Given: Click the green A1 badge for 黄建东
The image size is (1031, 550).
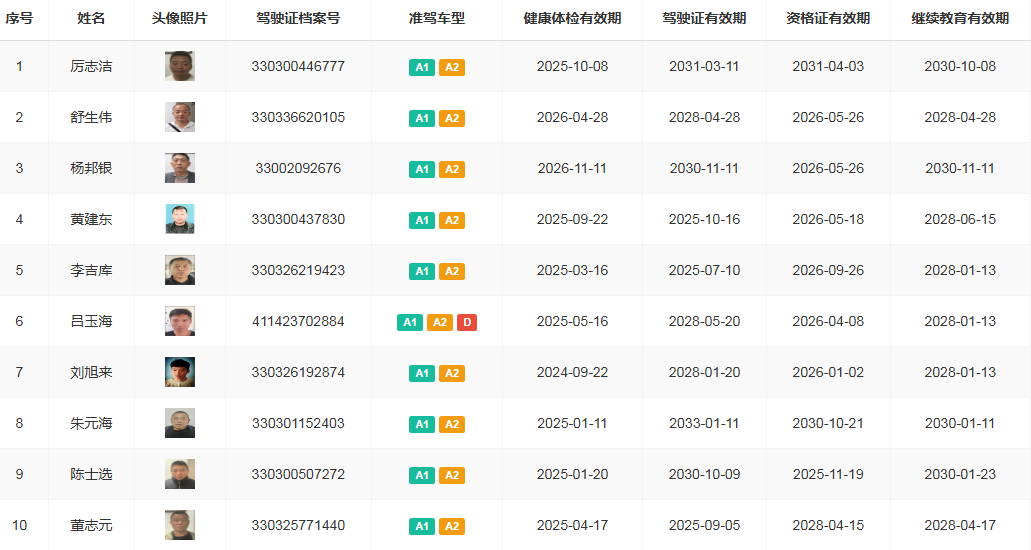Looking at the screenshot, I should (422, 220).
